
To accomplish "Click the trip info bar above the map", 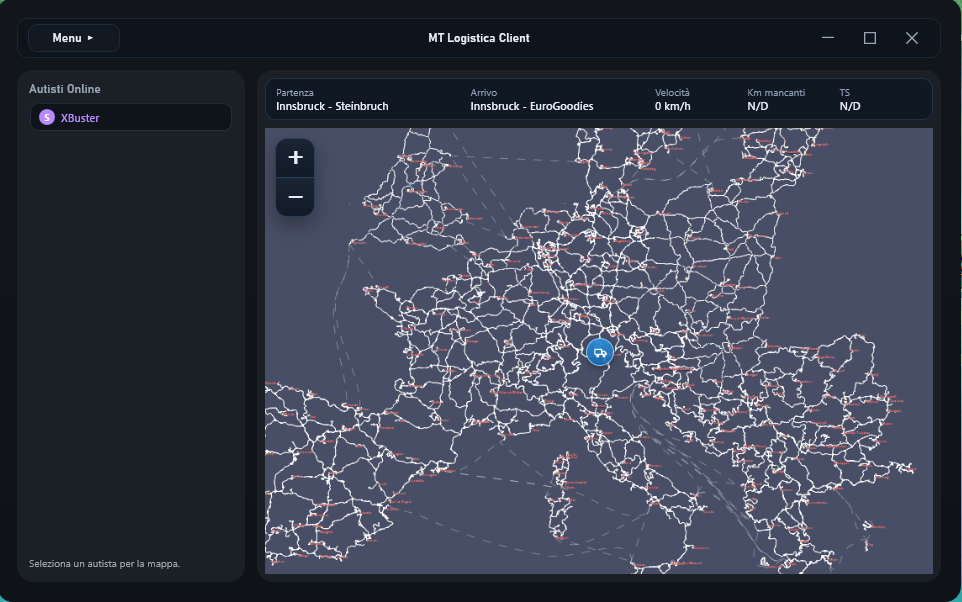I will point(598,99).
